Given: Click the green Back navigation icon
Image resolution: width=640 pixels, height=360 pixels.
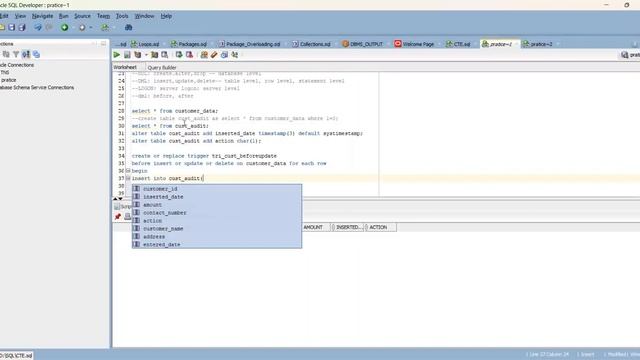Looking at the screenshot, I should (64, 27).
